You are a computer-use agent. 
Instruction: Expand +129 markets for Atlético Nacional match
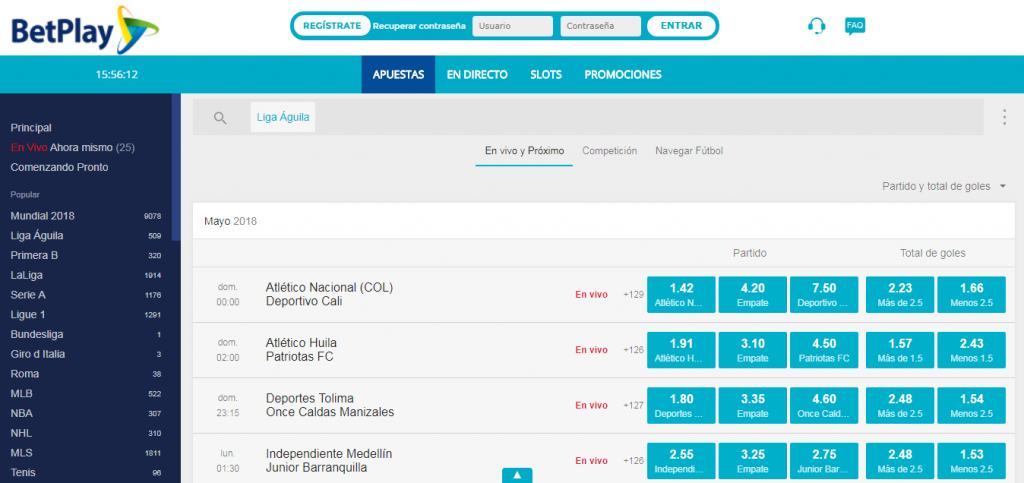632,294
